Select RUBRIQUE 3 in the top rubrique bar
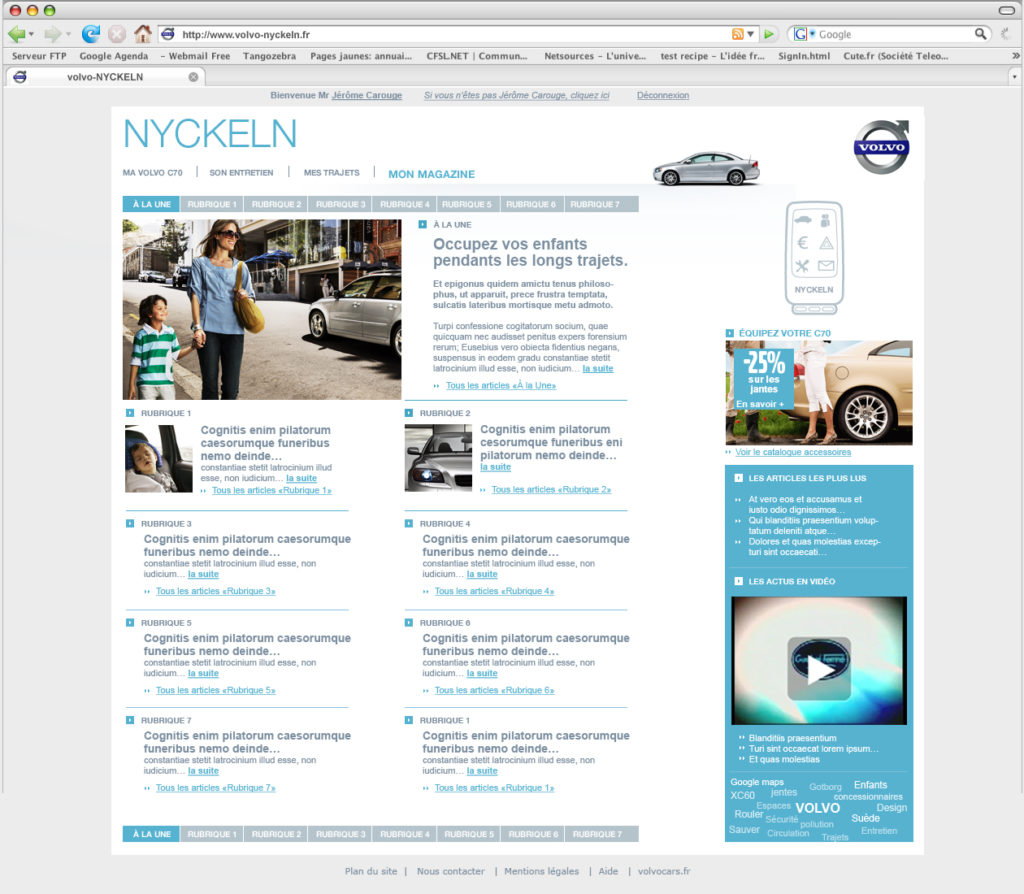 coord(340,204)
